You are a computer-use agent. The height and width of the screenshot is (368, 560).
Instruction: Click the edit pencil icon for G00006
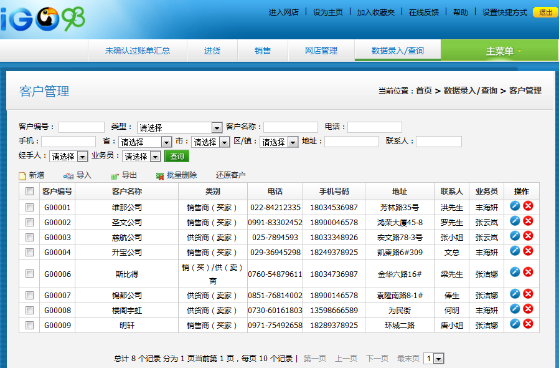point(515,272)
